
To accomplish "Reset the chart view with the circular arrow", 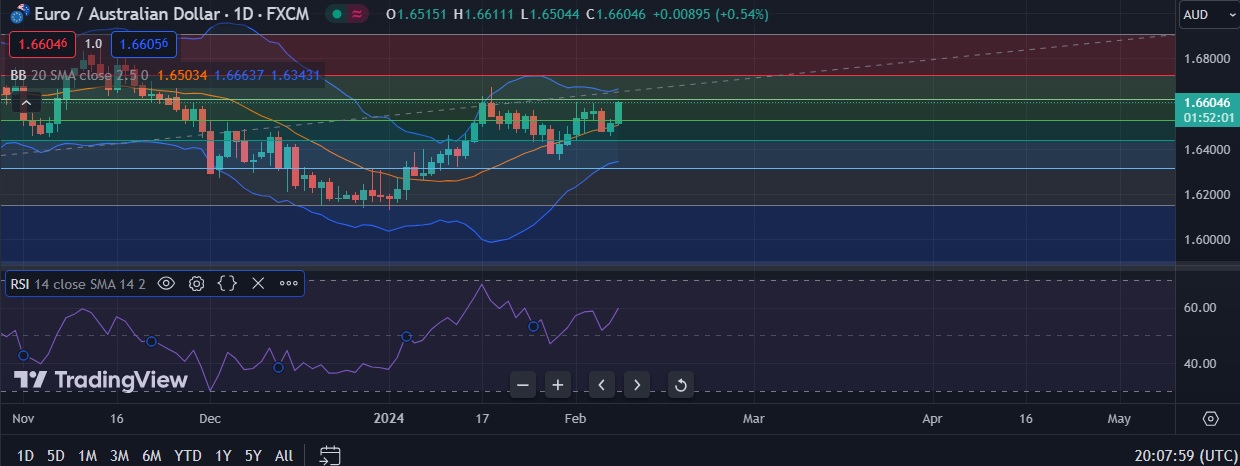I will click(680, 384).
